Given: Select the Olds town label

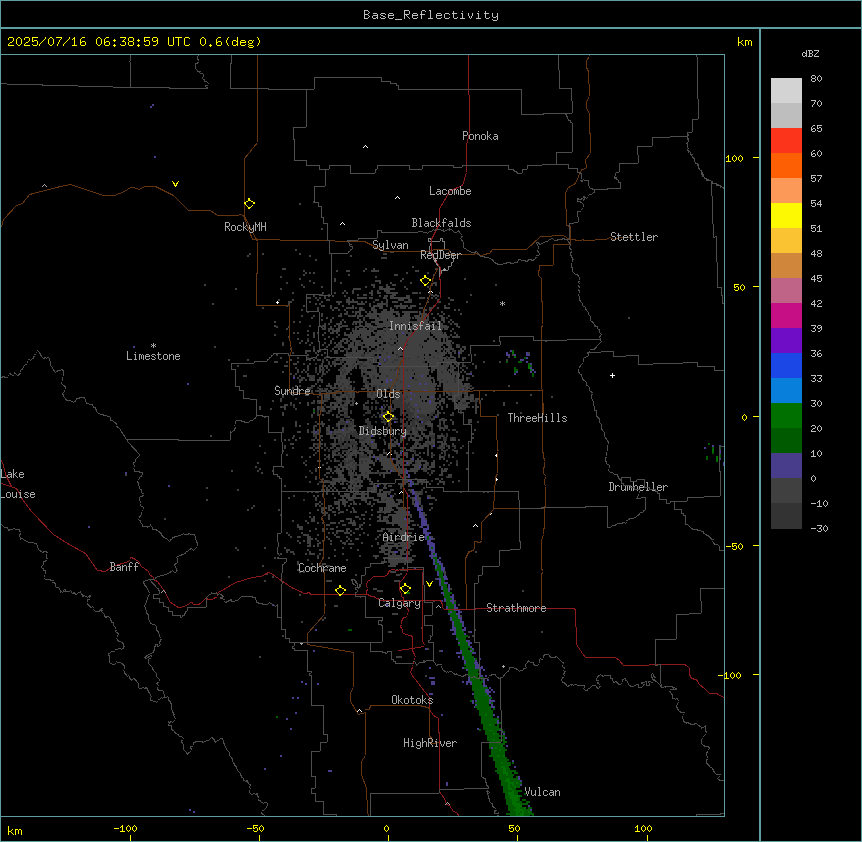Looking at the screenshot, I should click(388, 394).
